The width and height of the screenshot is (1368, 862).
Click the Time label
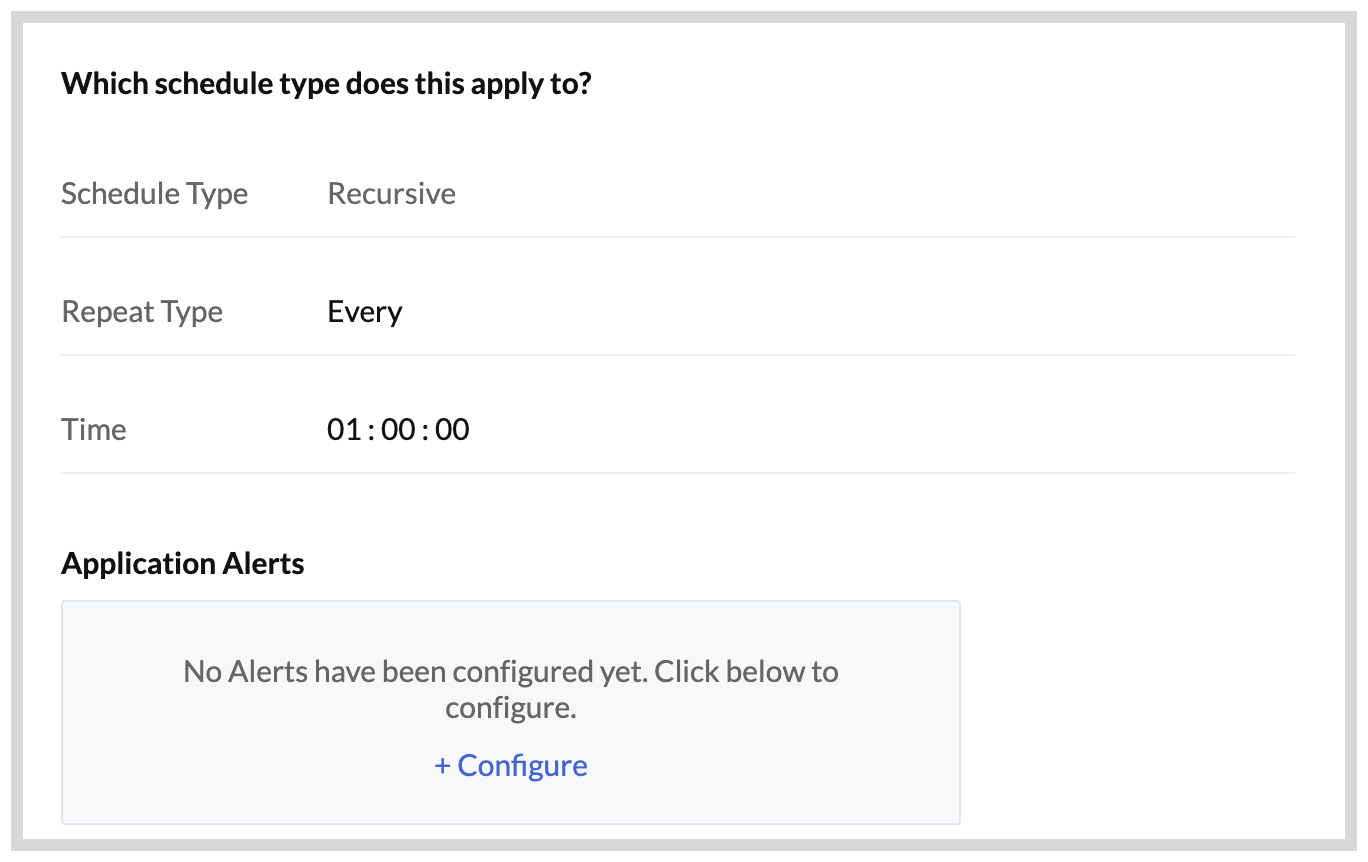pyautogui.click(x=94, y=430)
